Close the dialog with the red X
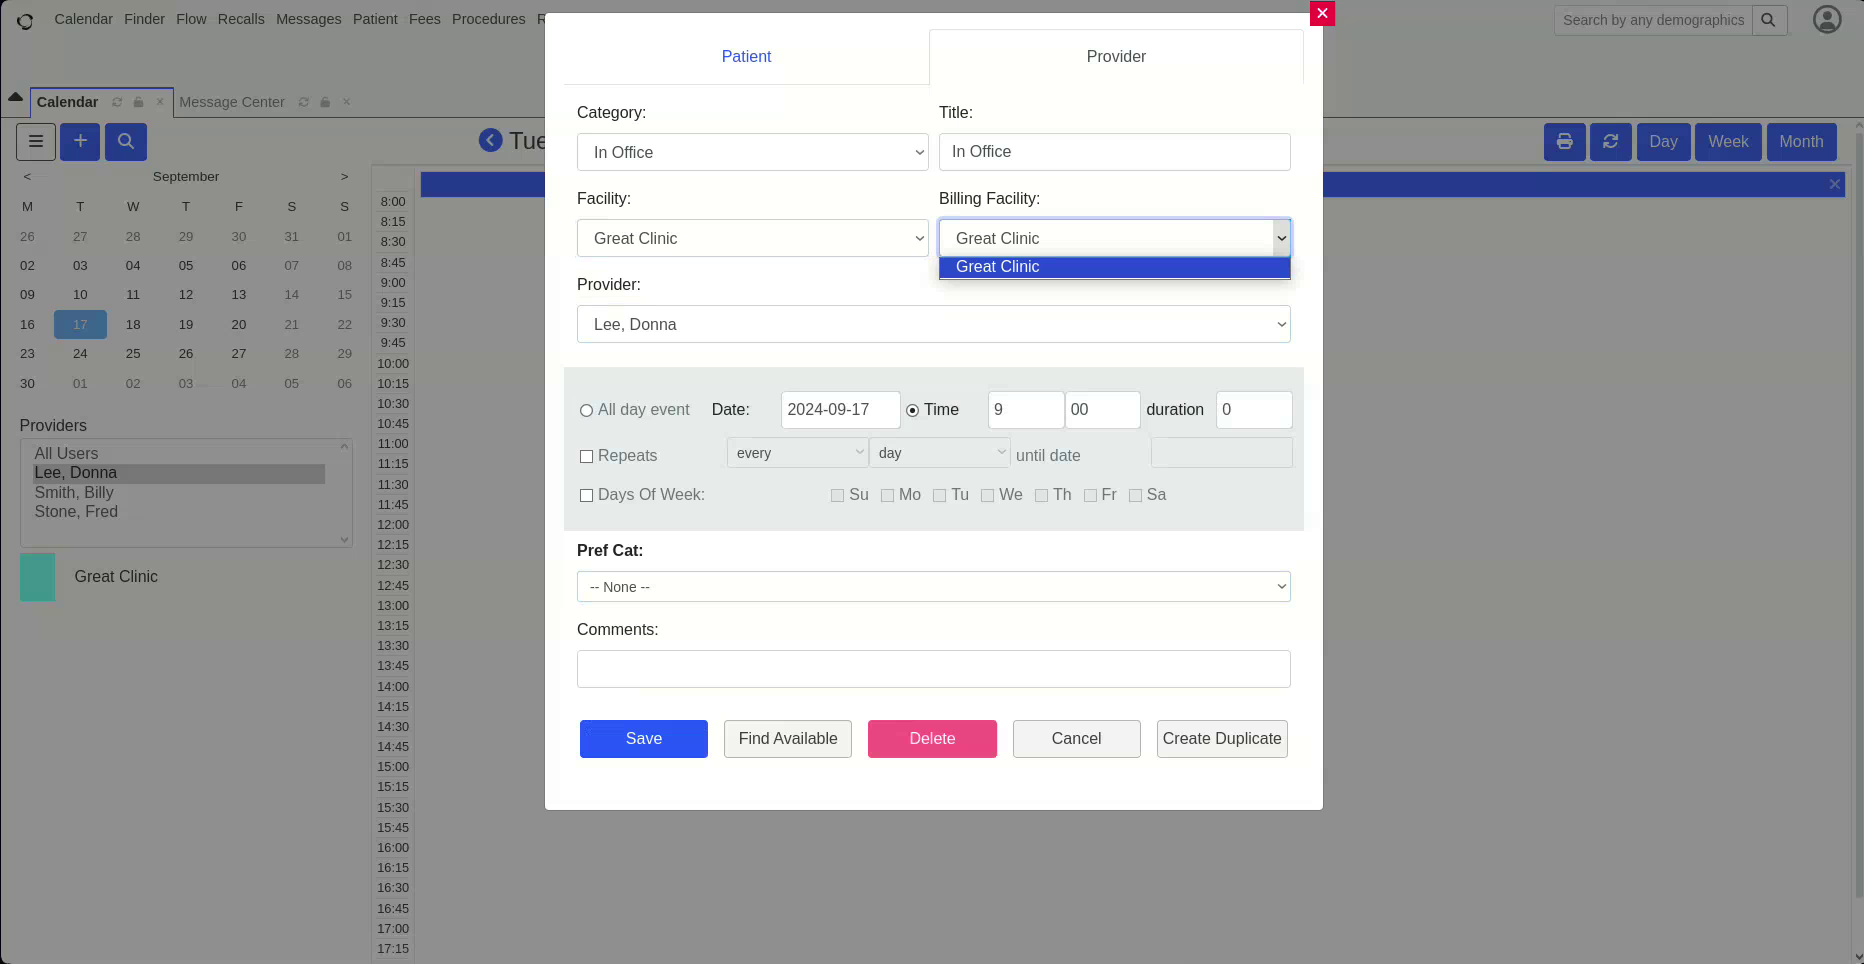The width and height of the screenshot is (1864, 964). pyautogui.click(x=1322, y=13)
